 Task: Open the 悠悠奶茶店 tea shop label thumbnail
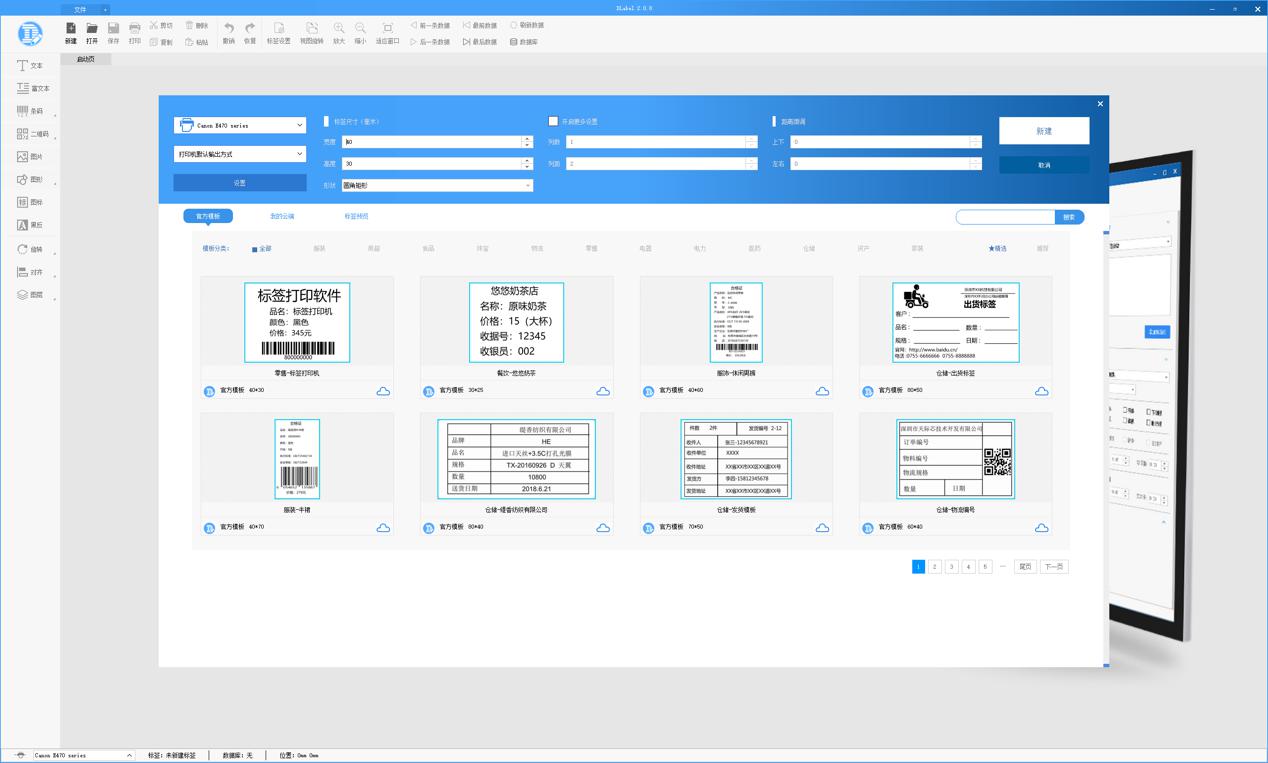(517, 322)
